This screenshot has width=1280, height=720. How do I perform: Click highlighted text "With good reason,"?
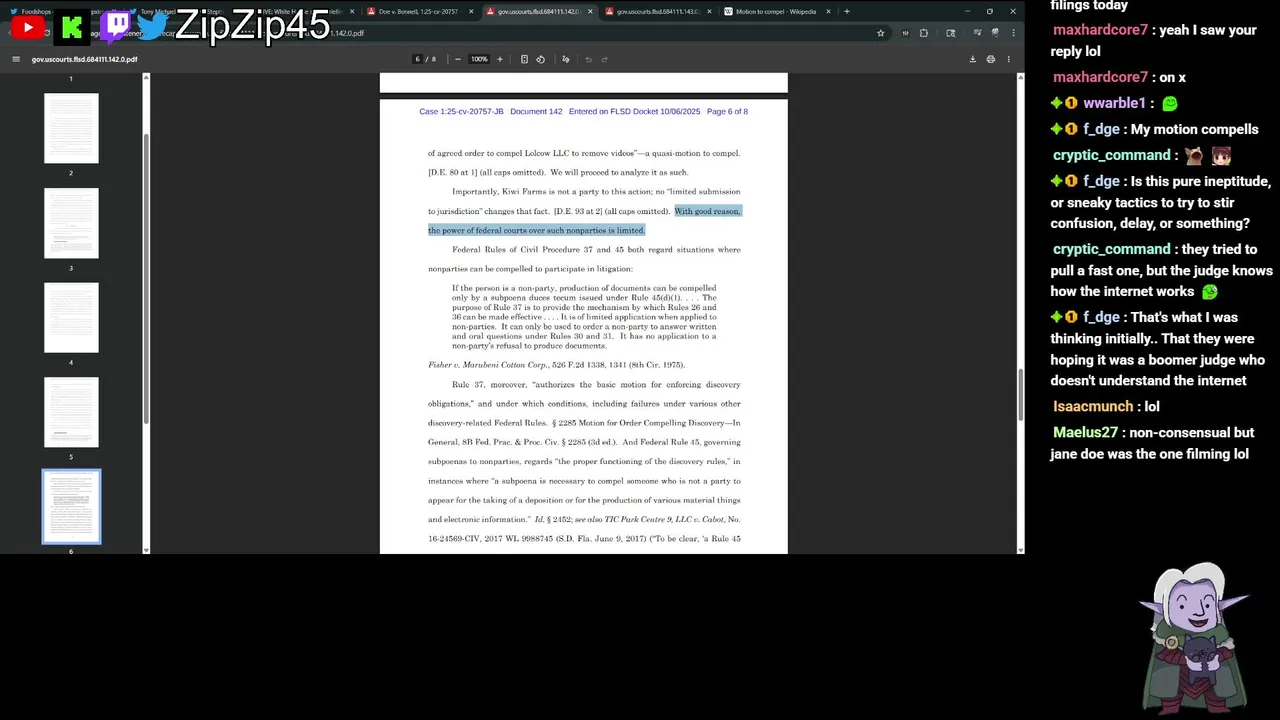pos(708,211)
